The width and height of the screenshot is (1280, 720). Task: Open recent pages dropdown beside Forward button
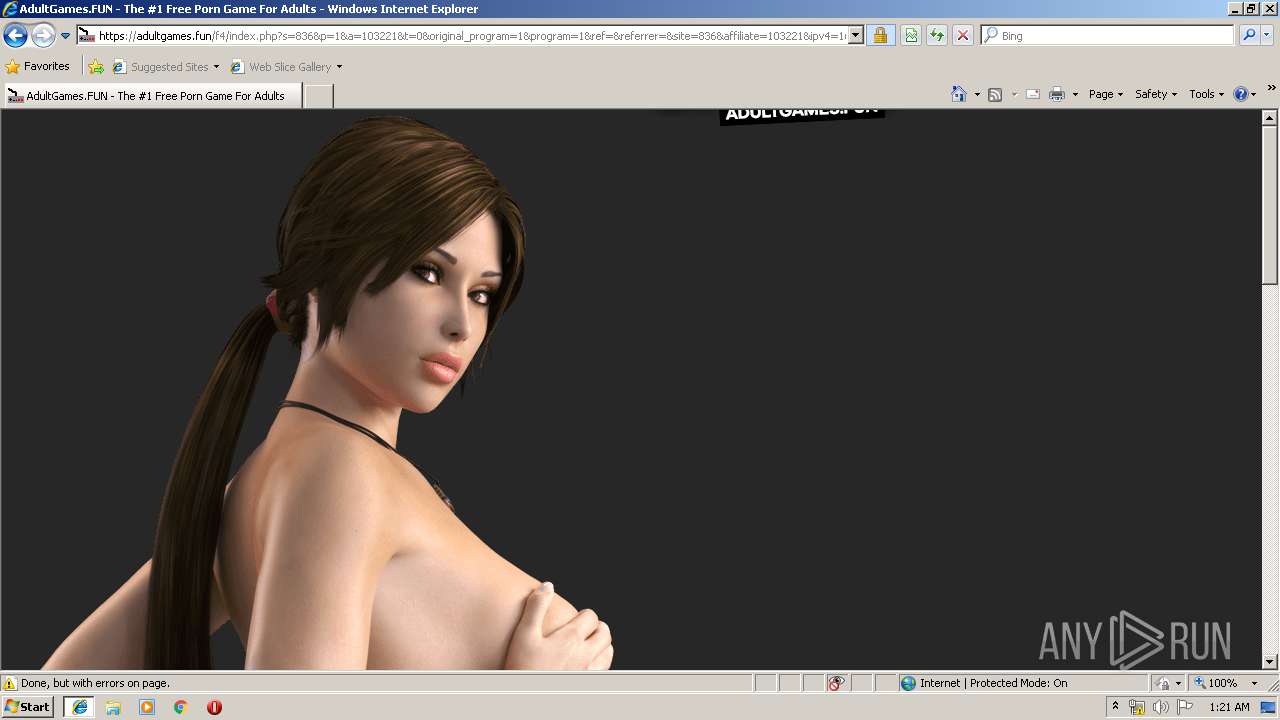[65, 36]
